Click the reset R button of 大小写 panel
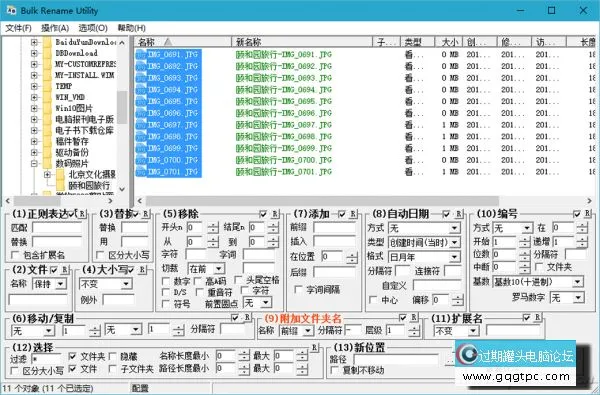The width and height of the screenshot is (600, 395). click(142, 269)
